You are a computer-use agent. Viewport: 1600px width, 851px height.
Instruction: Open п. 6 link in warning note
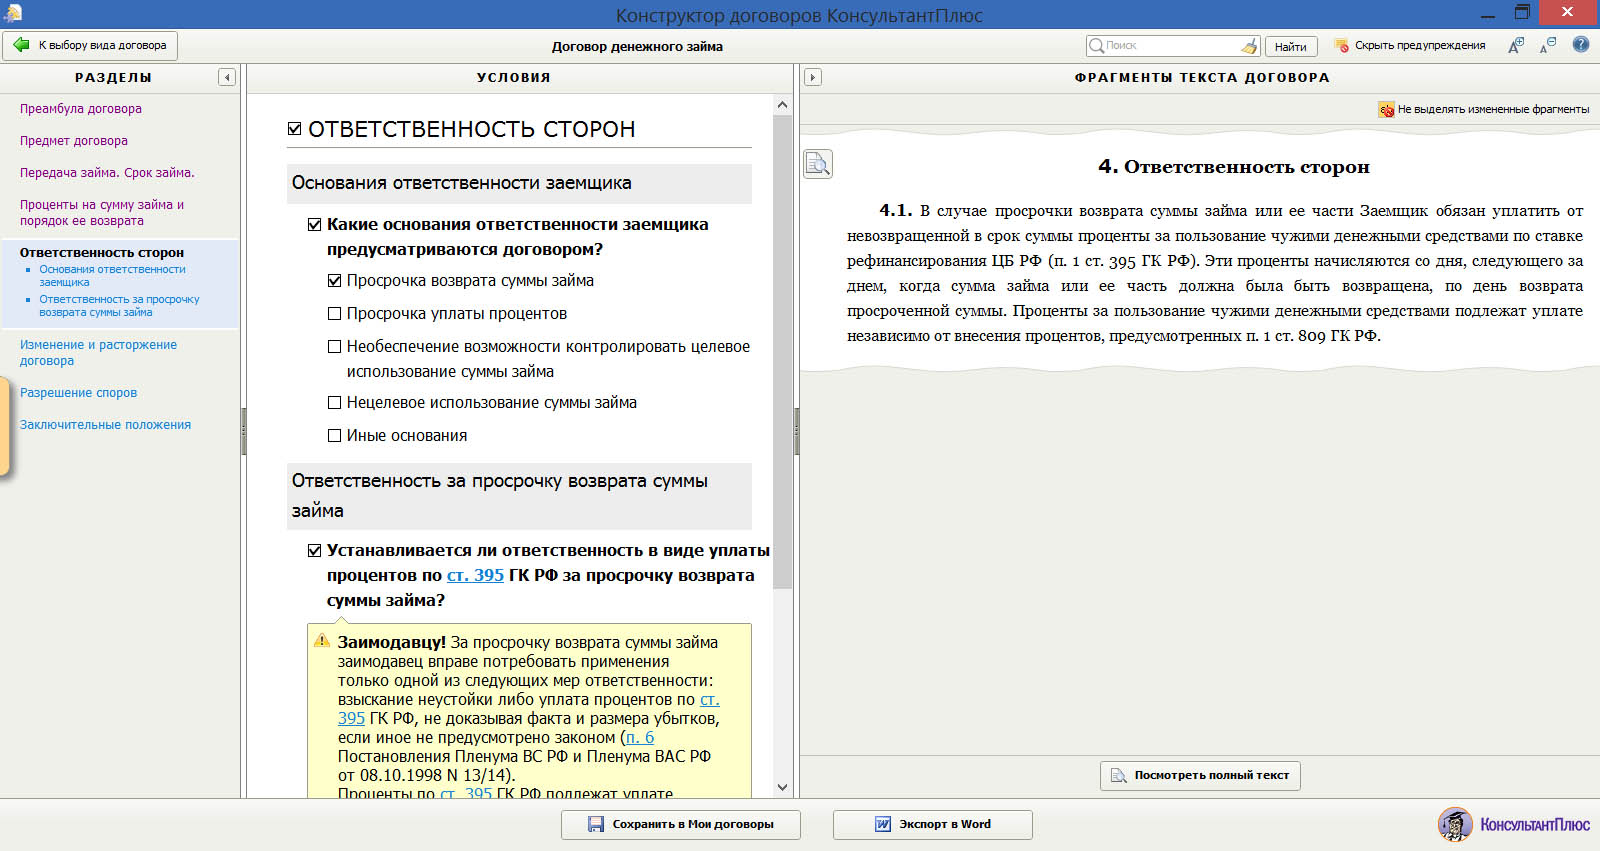tap(640, 738)
